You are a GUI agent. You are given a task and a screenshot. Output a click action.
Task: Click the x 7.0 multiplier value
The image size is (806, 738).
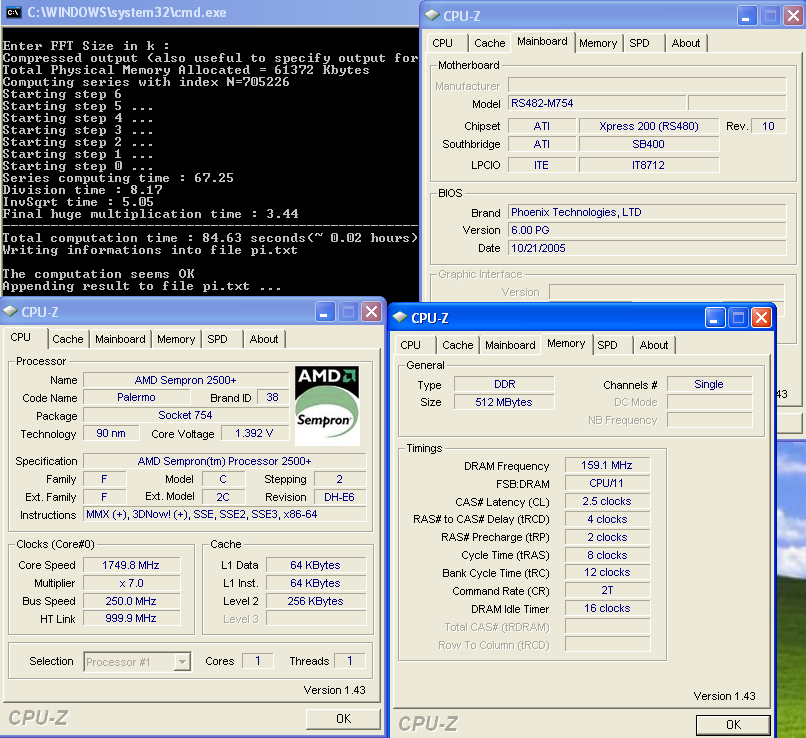[x=131, y=583]
